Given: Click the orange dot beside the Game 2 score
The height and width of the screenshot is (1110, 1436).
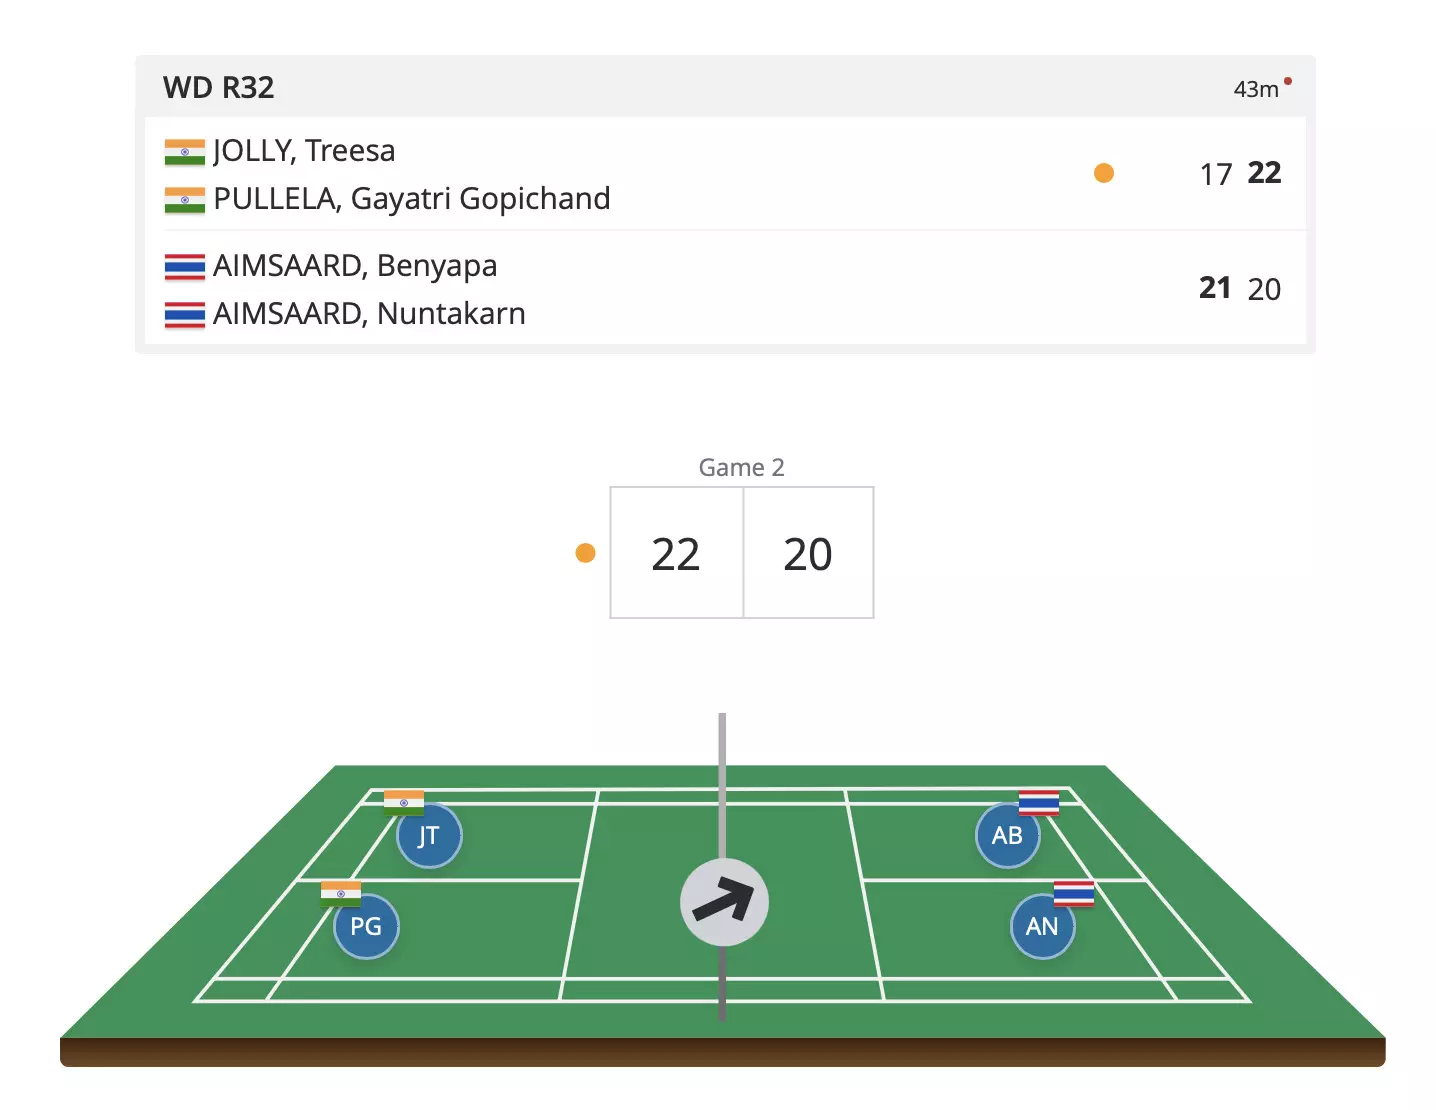Looking at the screenshot, I should (586, 553).
